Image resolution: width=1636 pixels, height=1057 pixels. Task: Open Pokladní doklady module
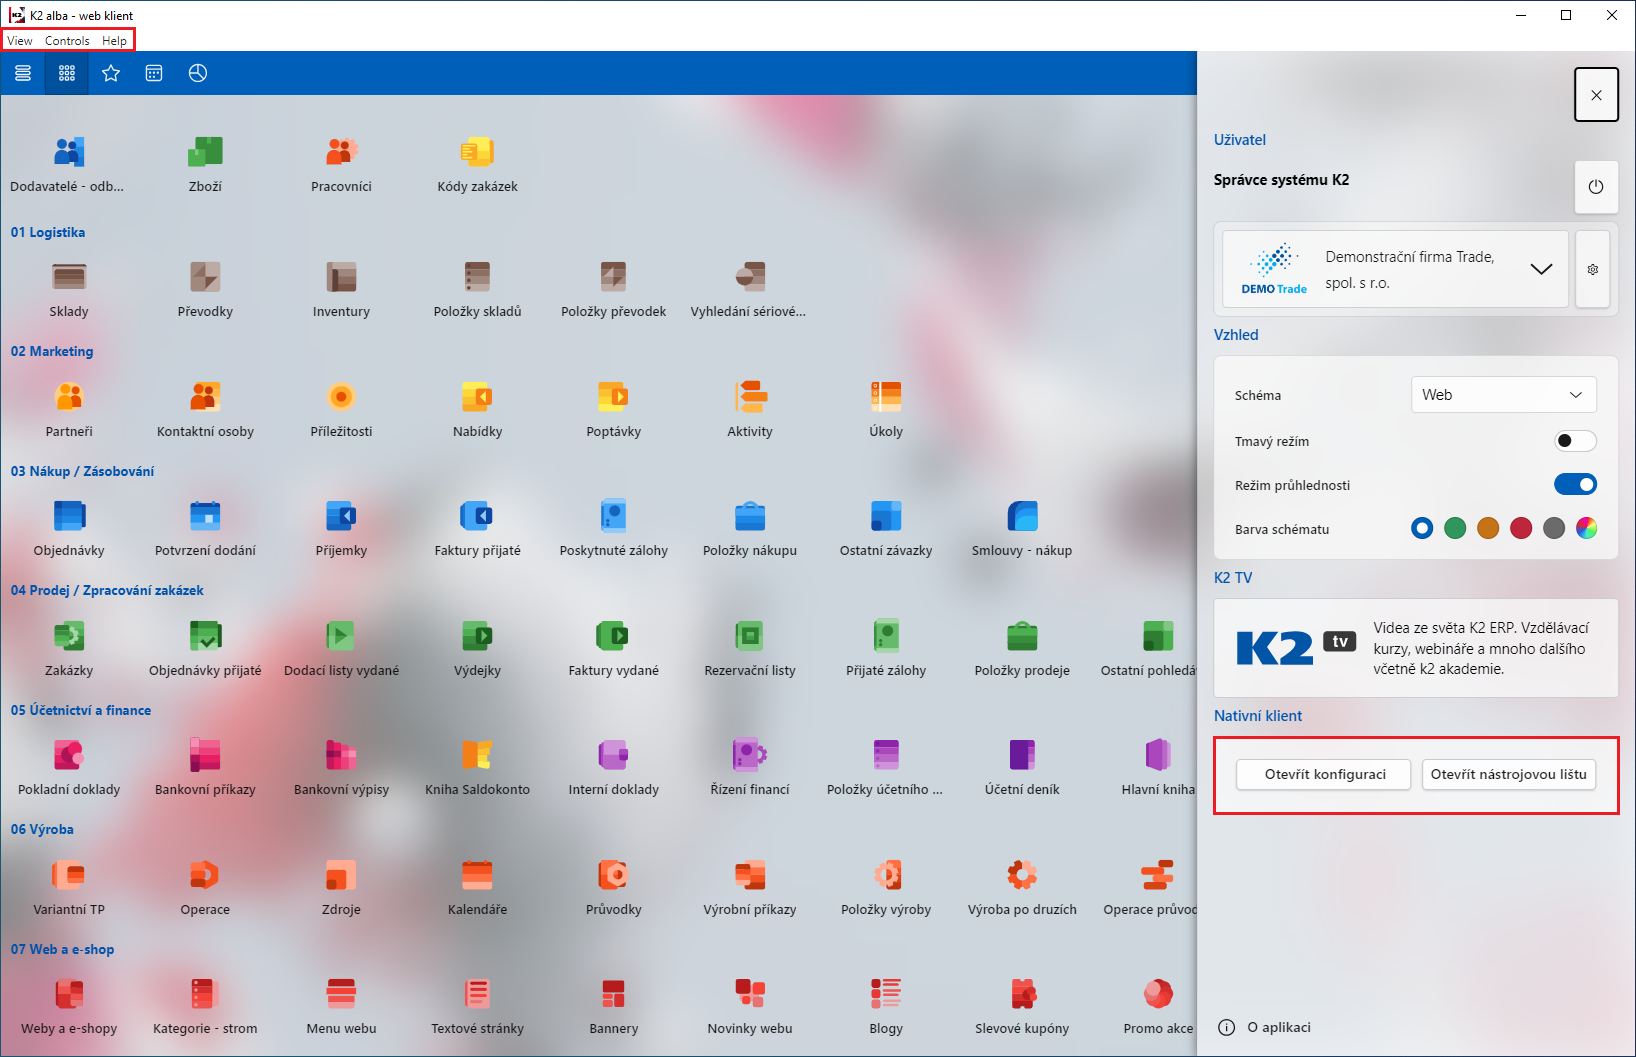[69, 755]
